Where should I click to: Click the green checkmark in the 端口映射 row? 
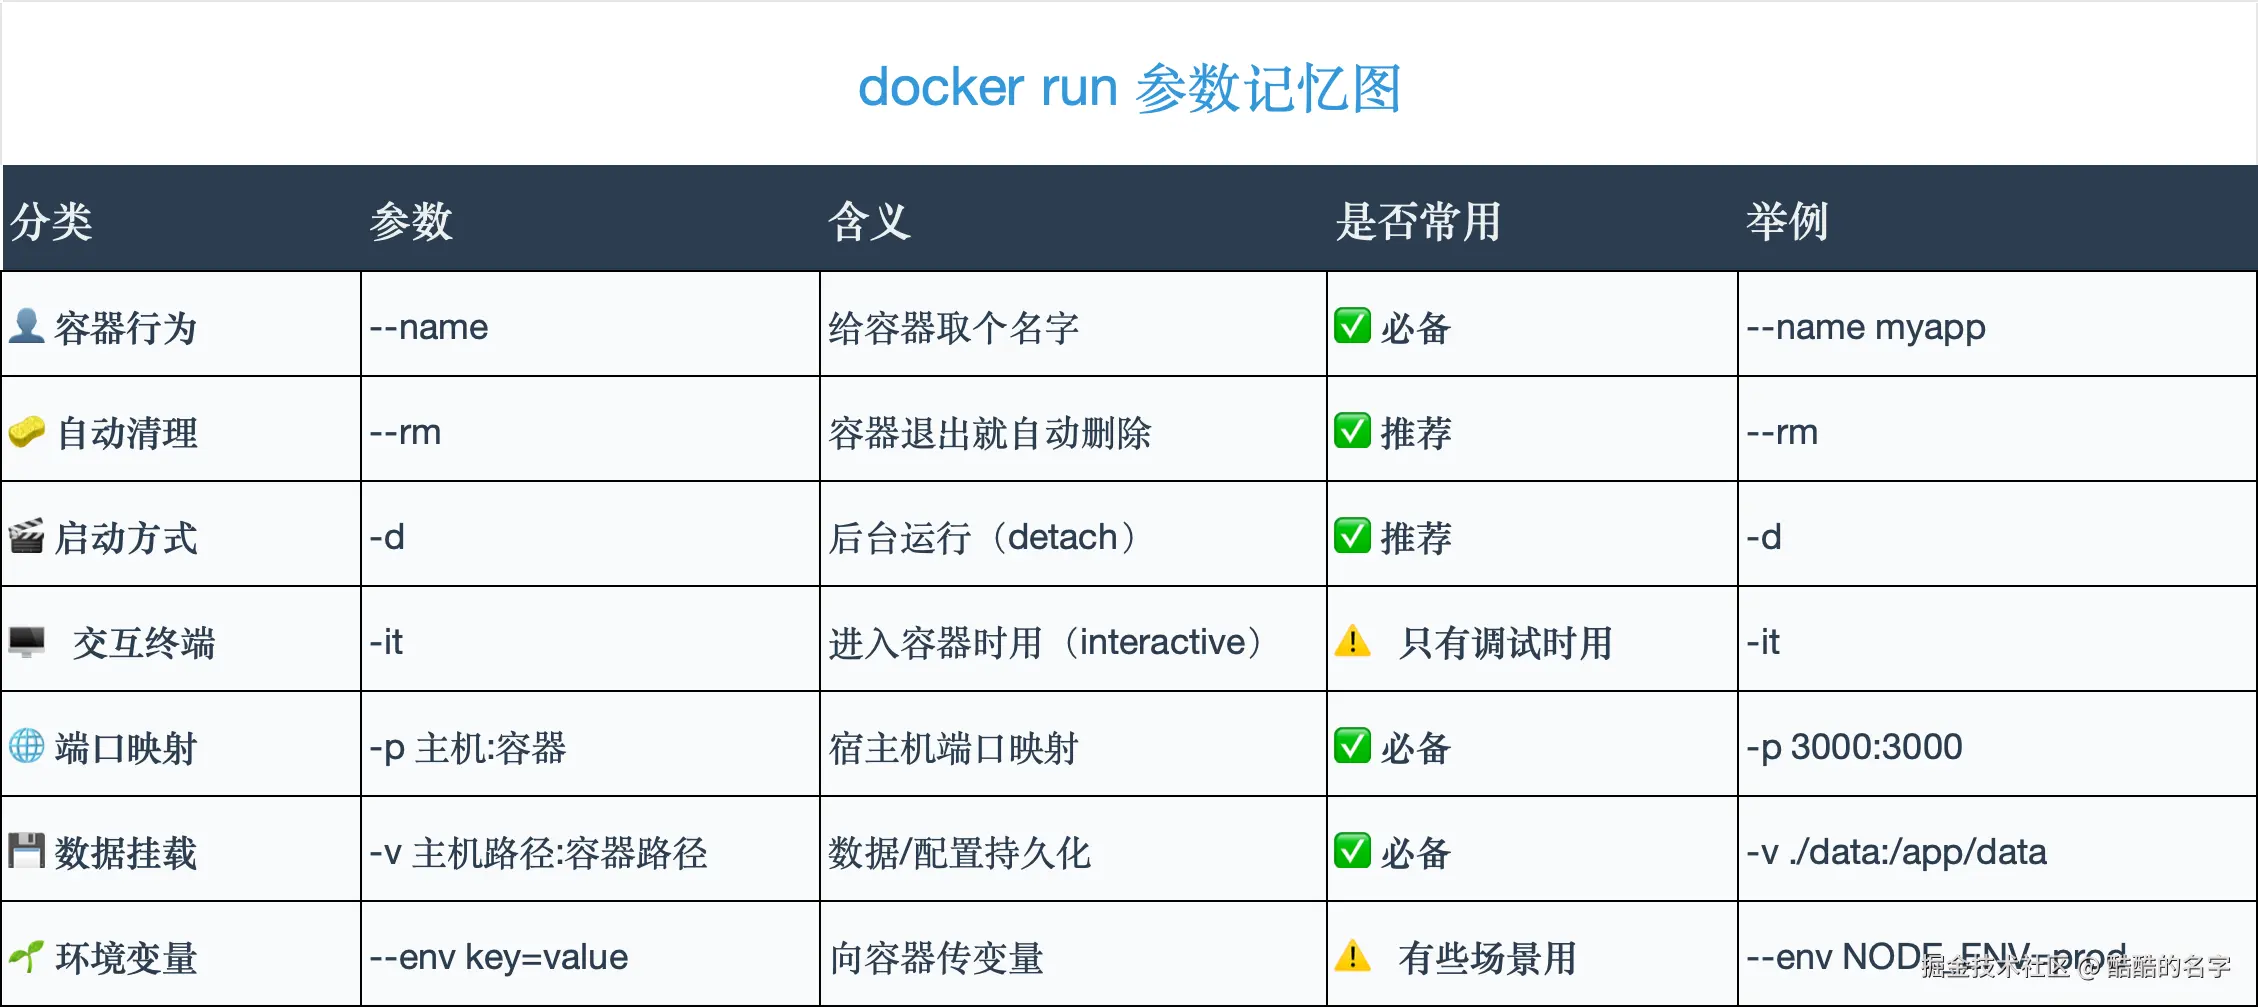point(1352,746)
